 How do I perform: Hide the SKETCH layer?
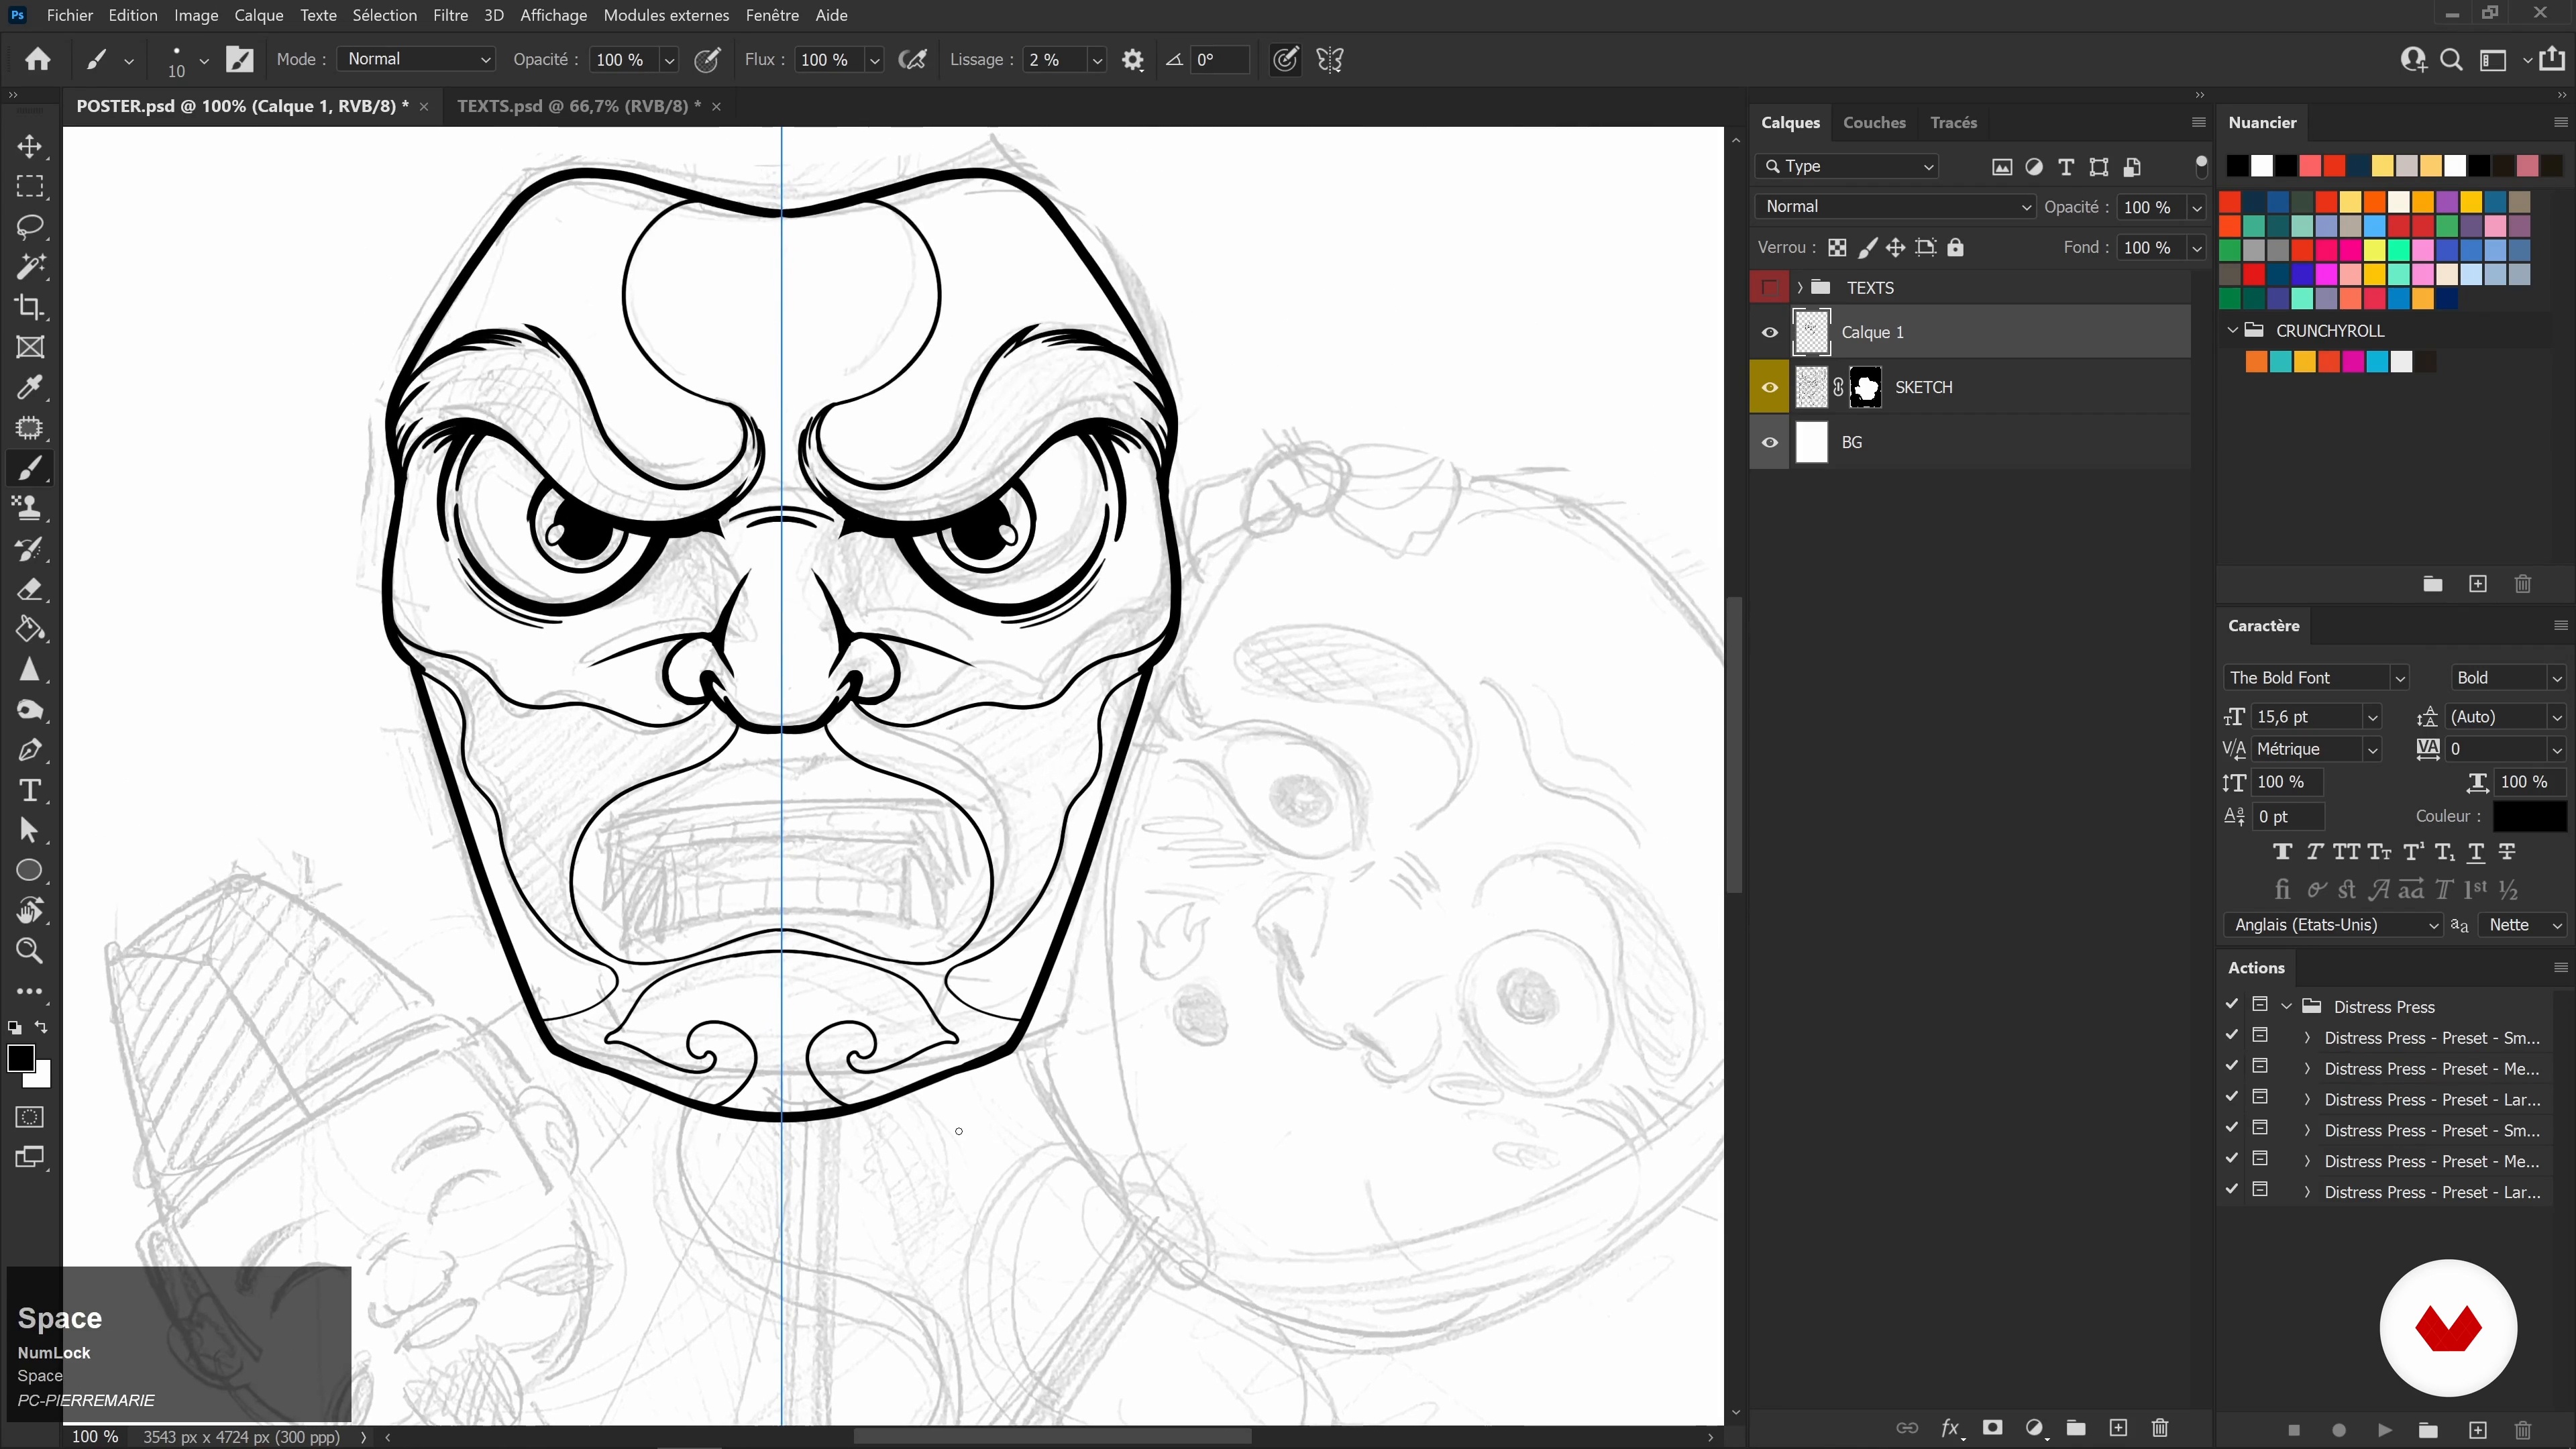(x=1769, y=388)
